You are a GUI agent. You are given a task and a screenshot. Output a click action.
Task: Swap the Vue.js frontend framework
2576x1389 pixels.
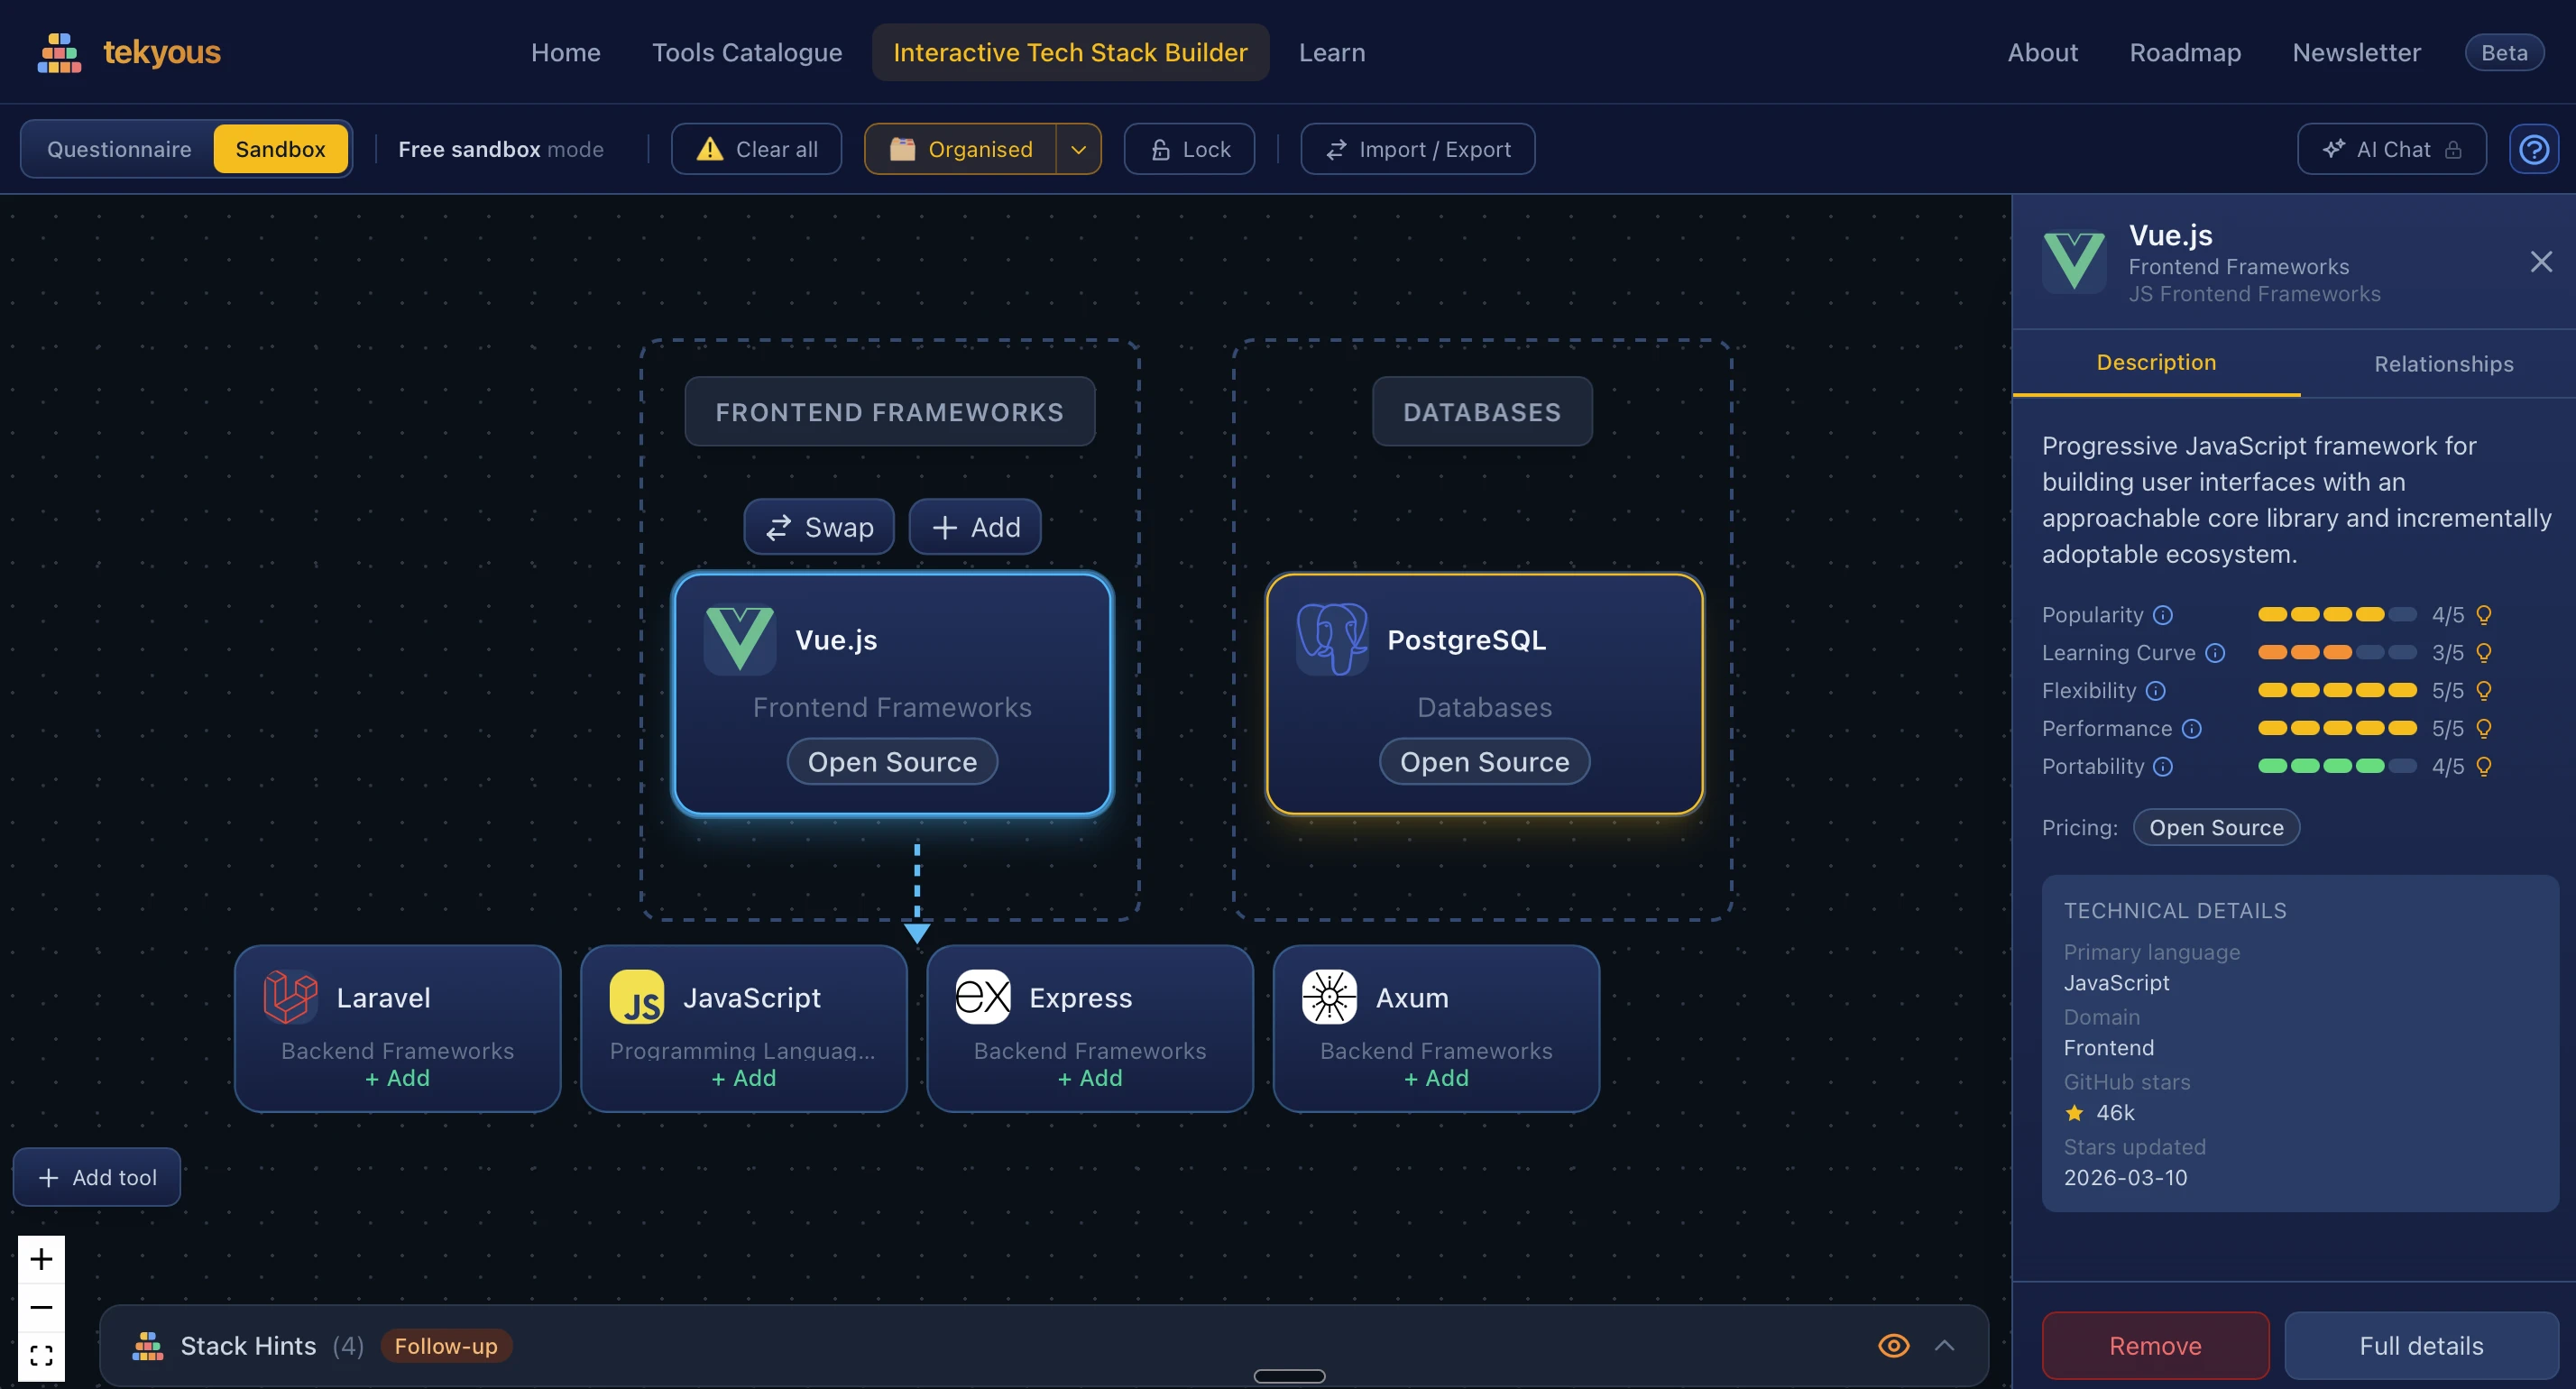(x=818, y=527)
